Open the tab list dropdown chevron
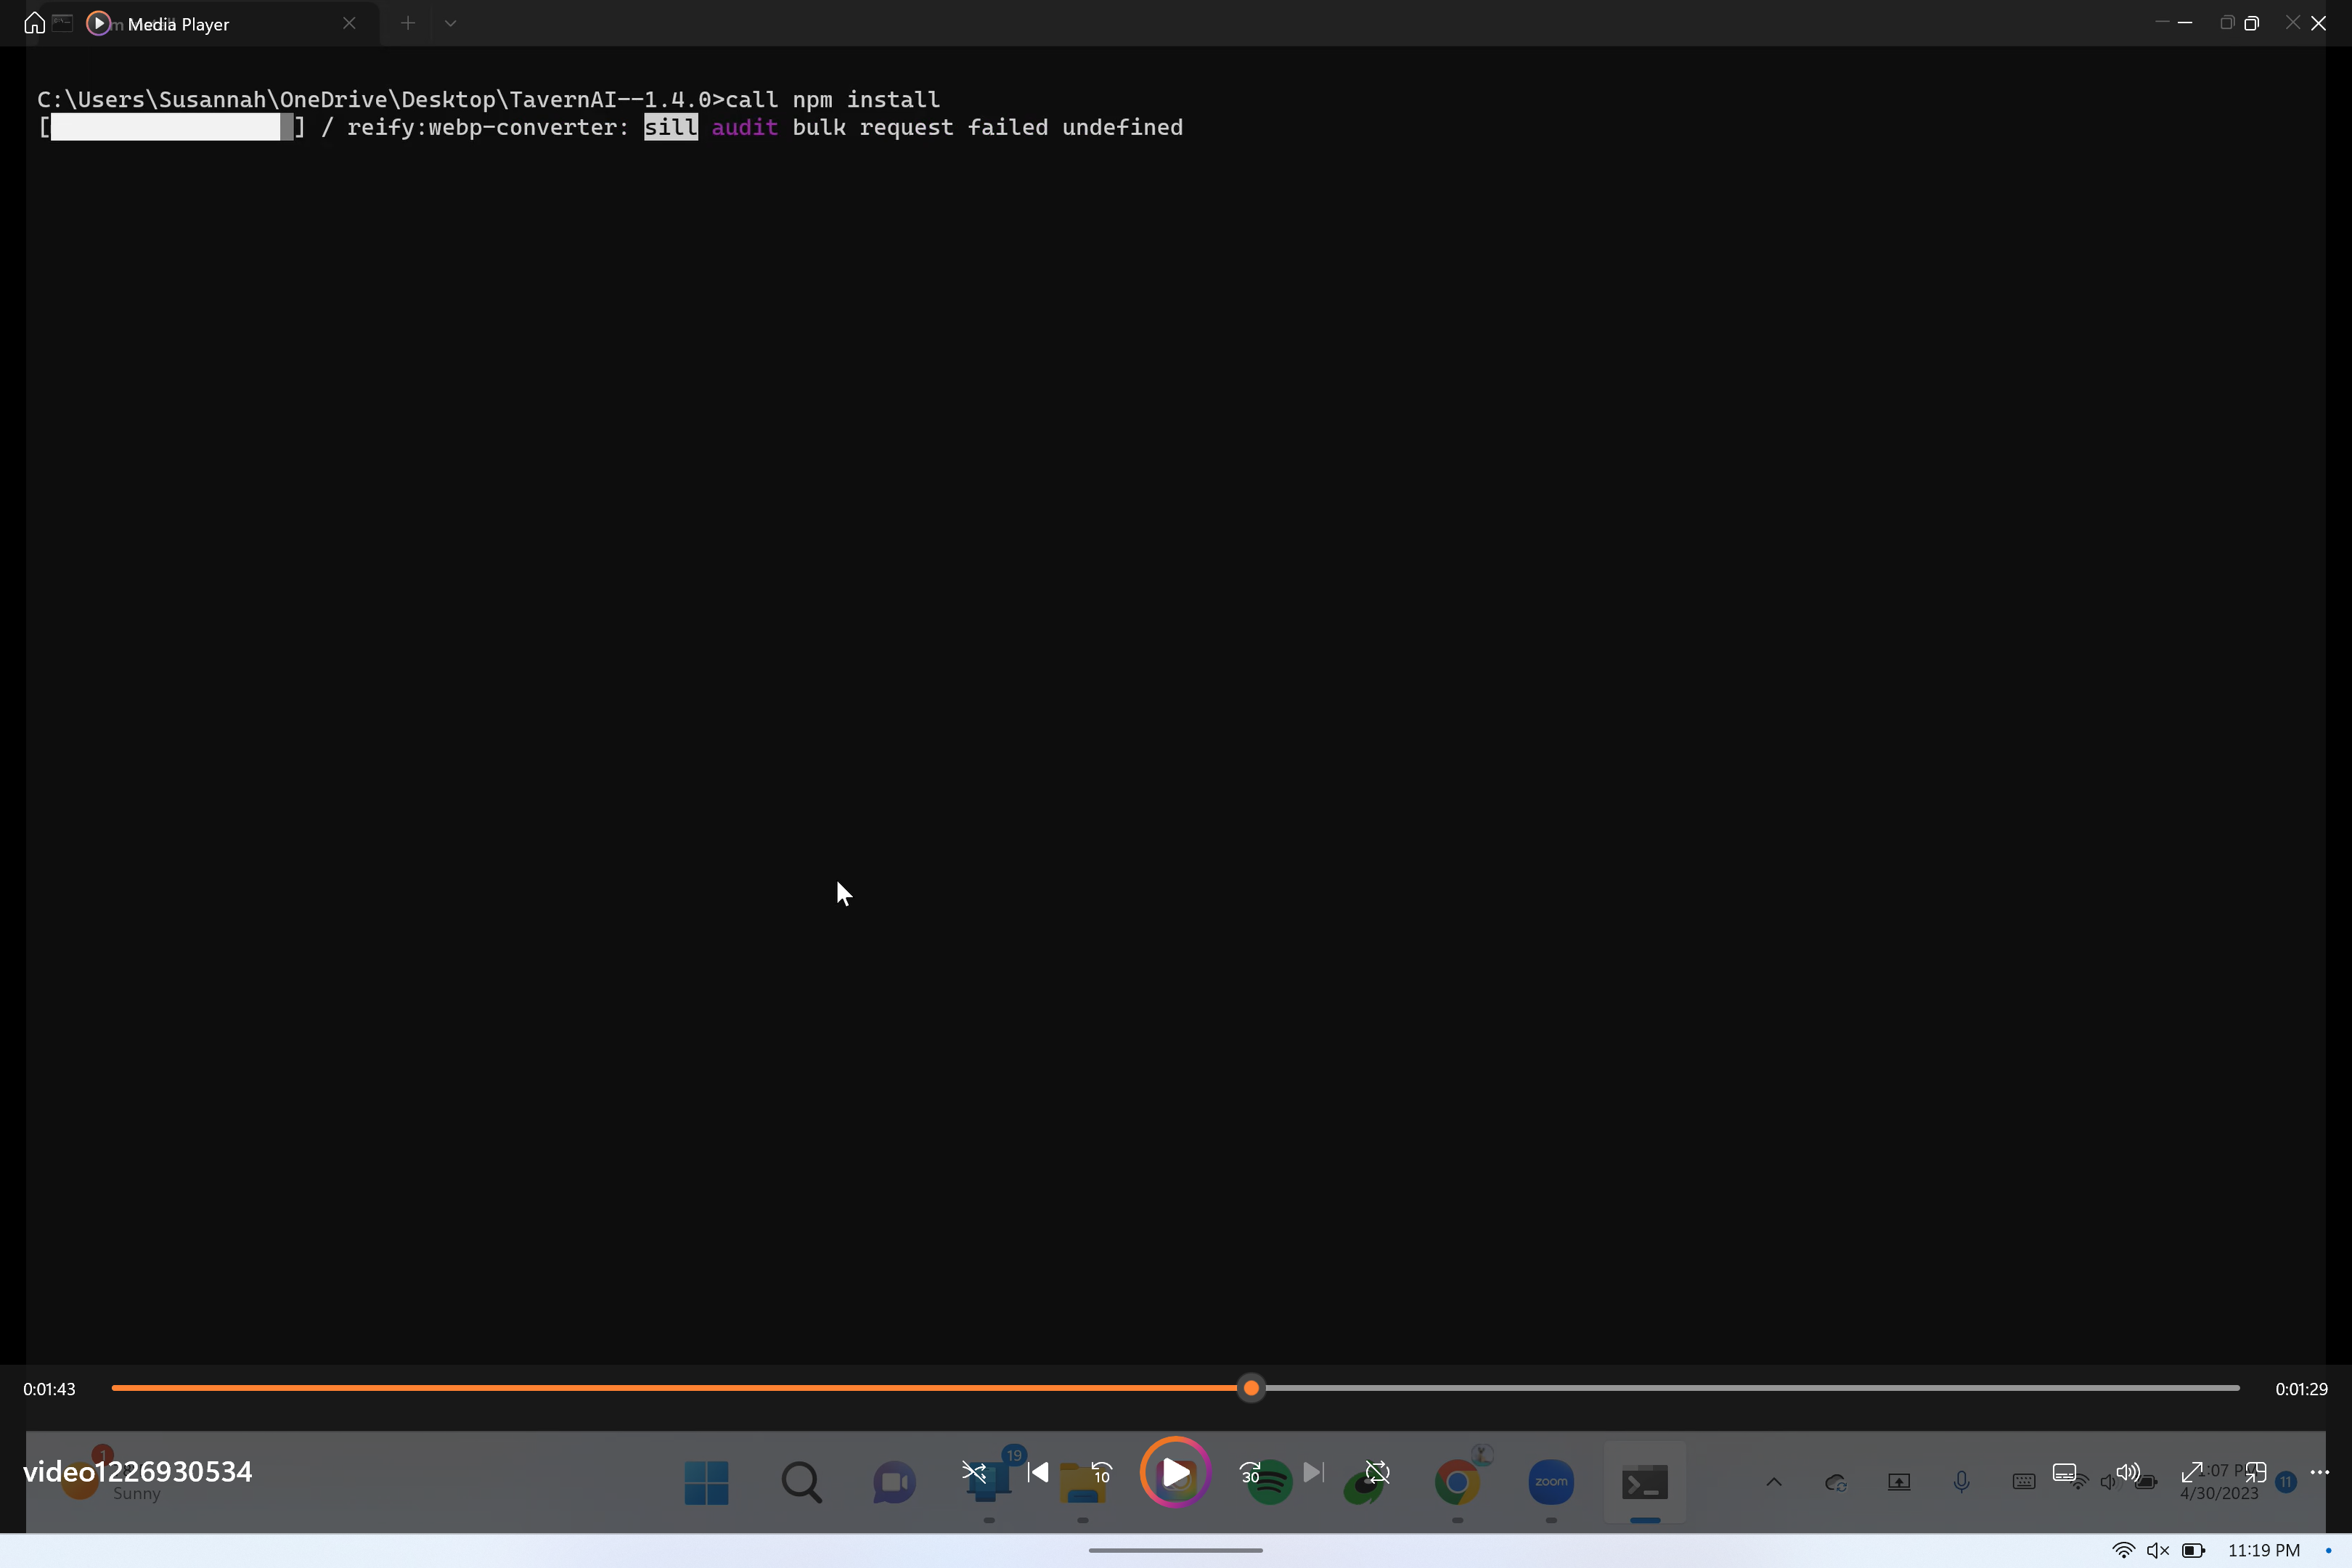Image resolution: width=2352 pixels, height=1568 pixels. (x=450, y=23)
